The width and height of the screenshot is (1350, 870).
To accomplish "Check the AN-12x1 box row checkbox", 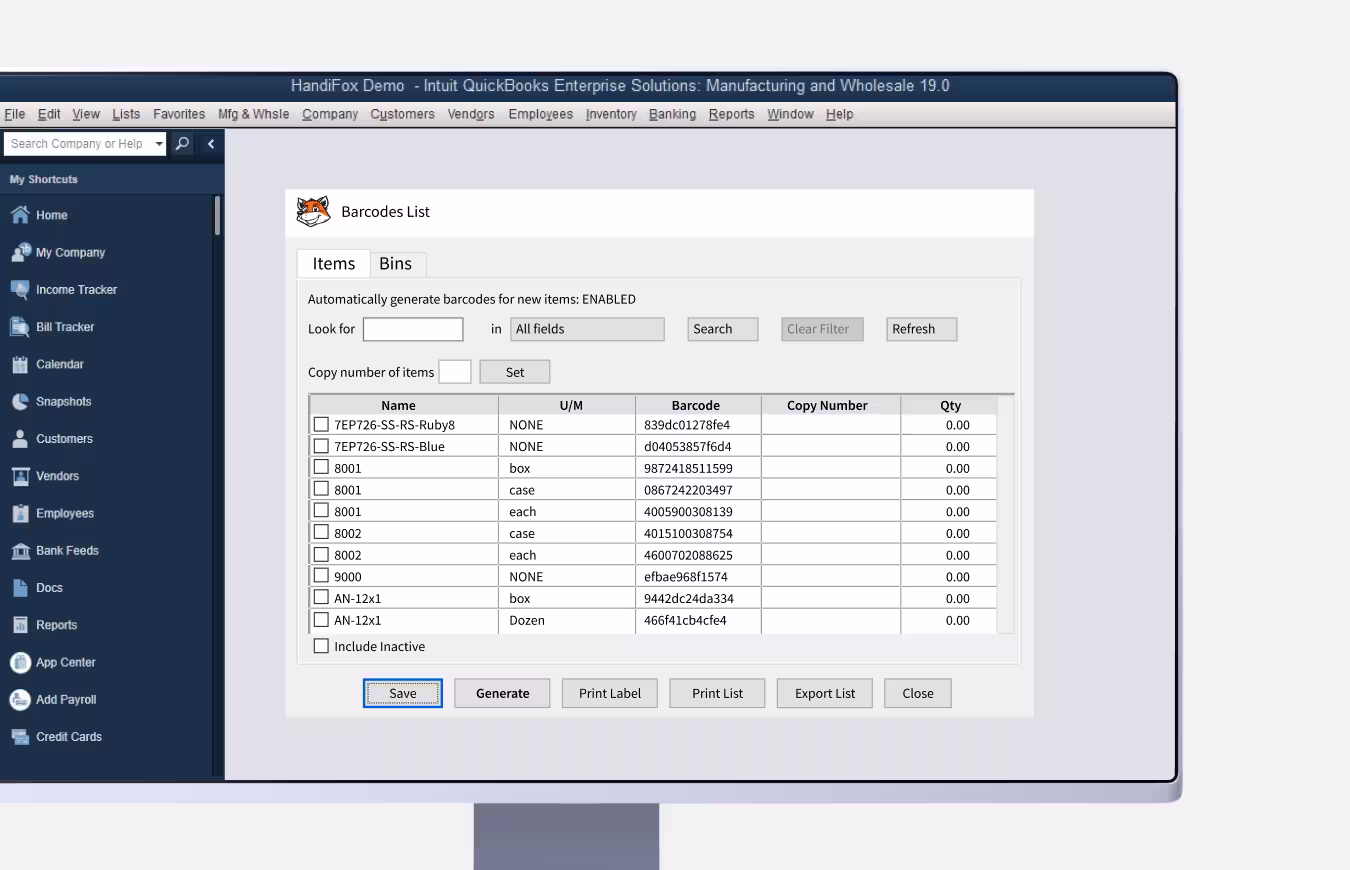I will (x=321, y=597).
